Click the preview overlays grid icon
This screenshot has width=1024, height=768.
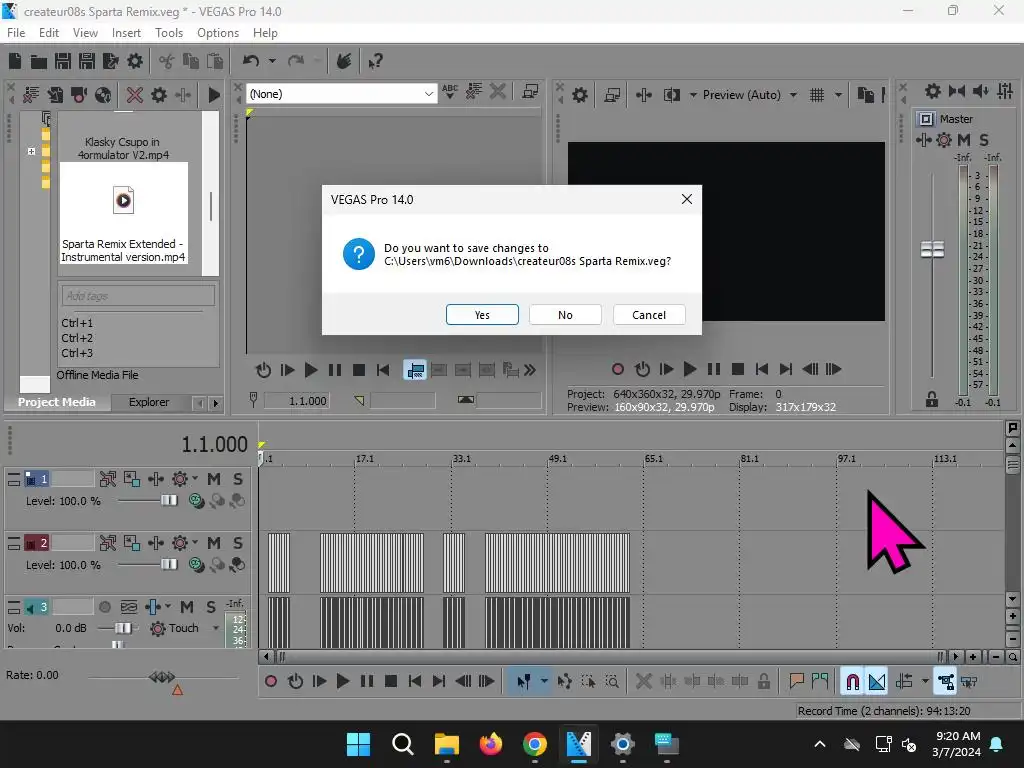[x=817, y=95]
